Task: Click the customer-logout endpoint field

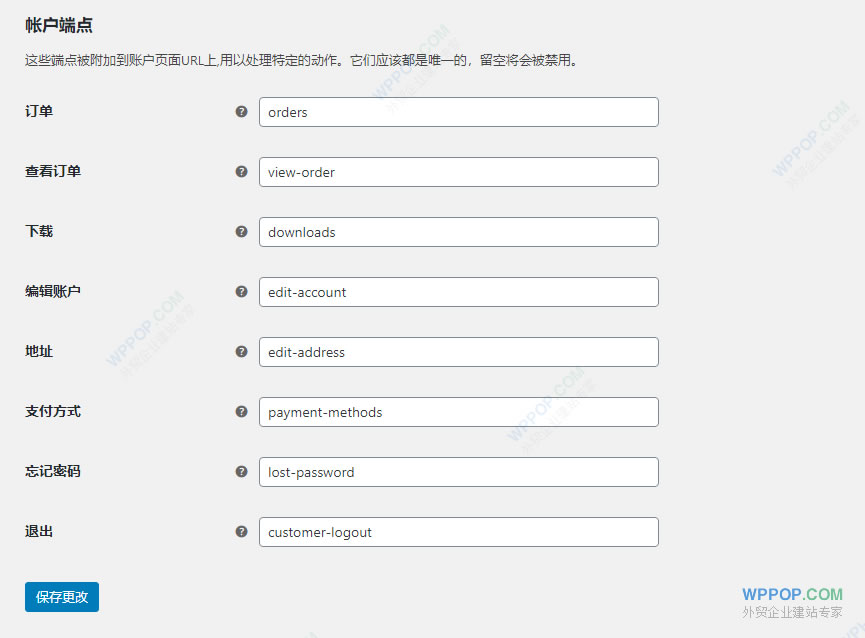Action: [458, 532]
